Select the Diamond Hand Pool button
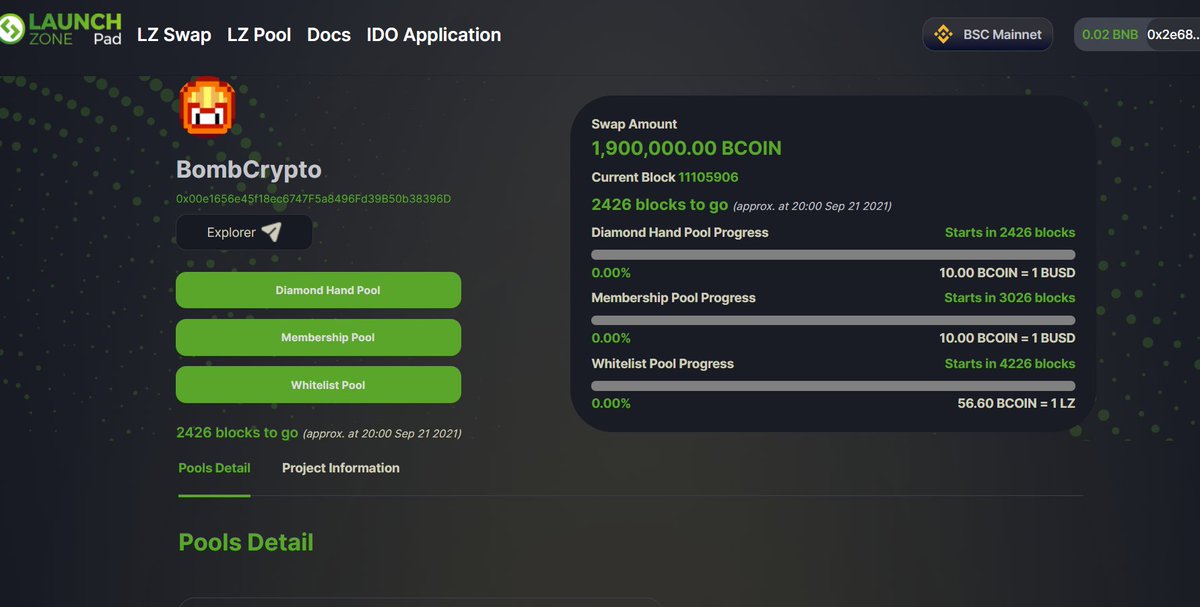Image resolution: width=1200 pixels, height=607 pixels. 318,290
